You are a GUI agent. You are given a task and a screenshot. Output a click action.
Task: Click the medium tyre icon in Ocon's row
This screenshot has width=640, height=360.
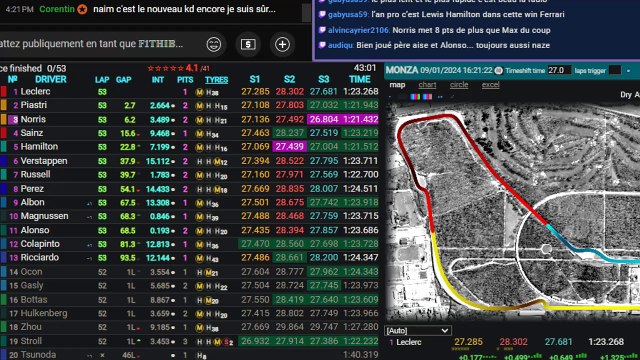coord(209,273)
